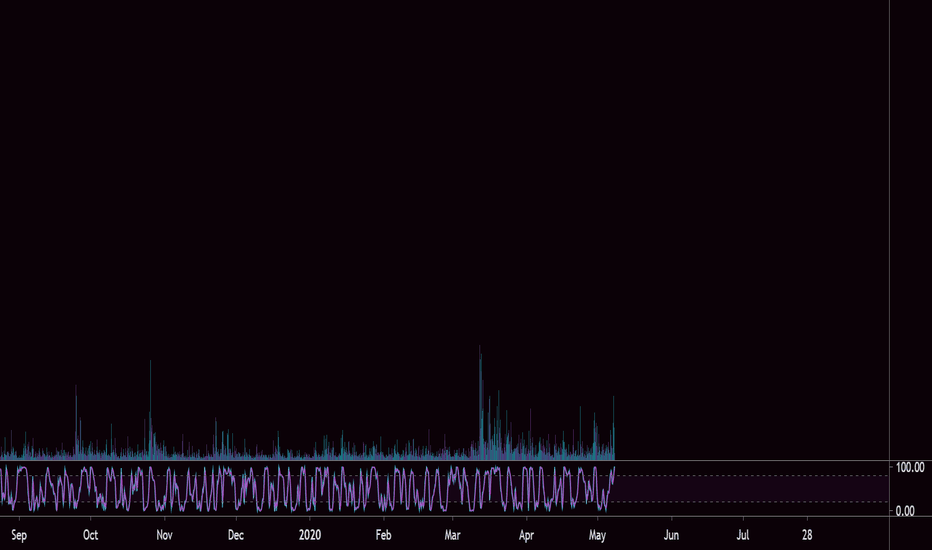Screen dimensions: 932x550
Task: Click the Apr label on time axis
Action: click(526, 535)
